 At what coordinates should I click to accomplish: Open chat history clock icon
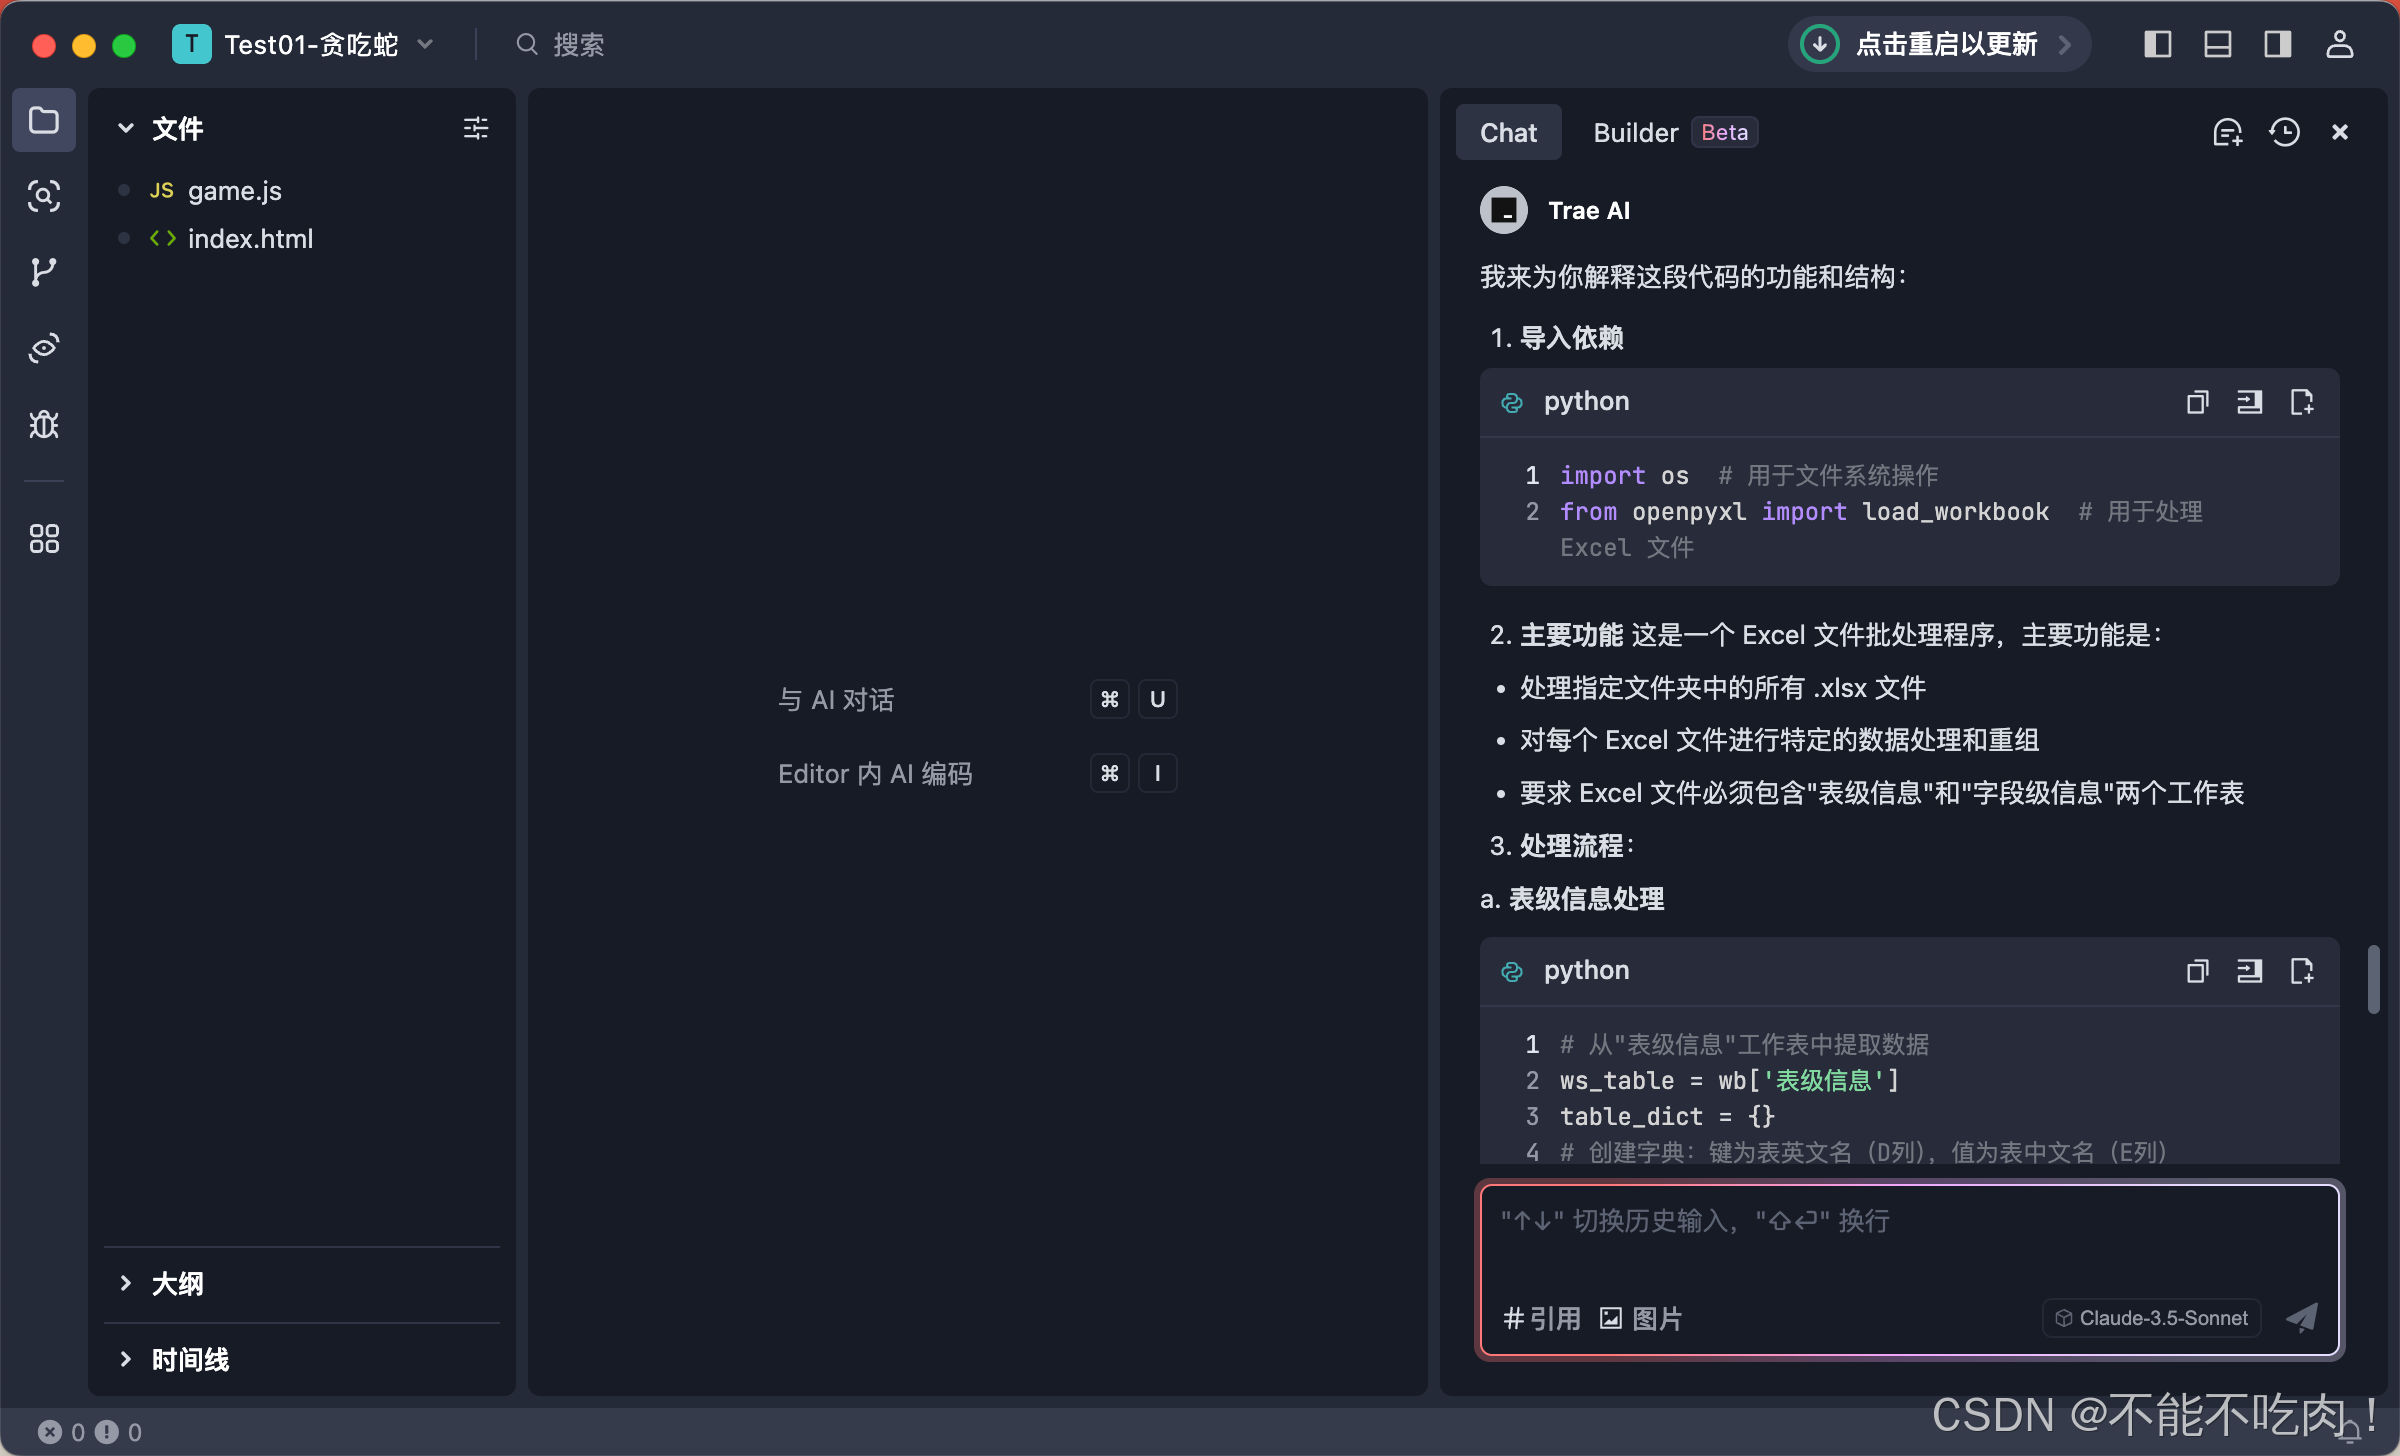tap(2284, 132)
